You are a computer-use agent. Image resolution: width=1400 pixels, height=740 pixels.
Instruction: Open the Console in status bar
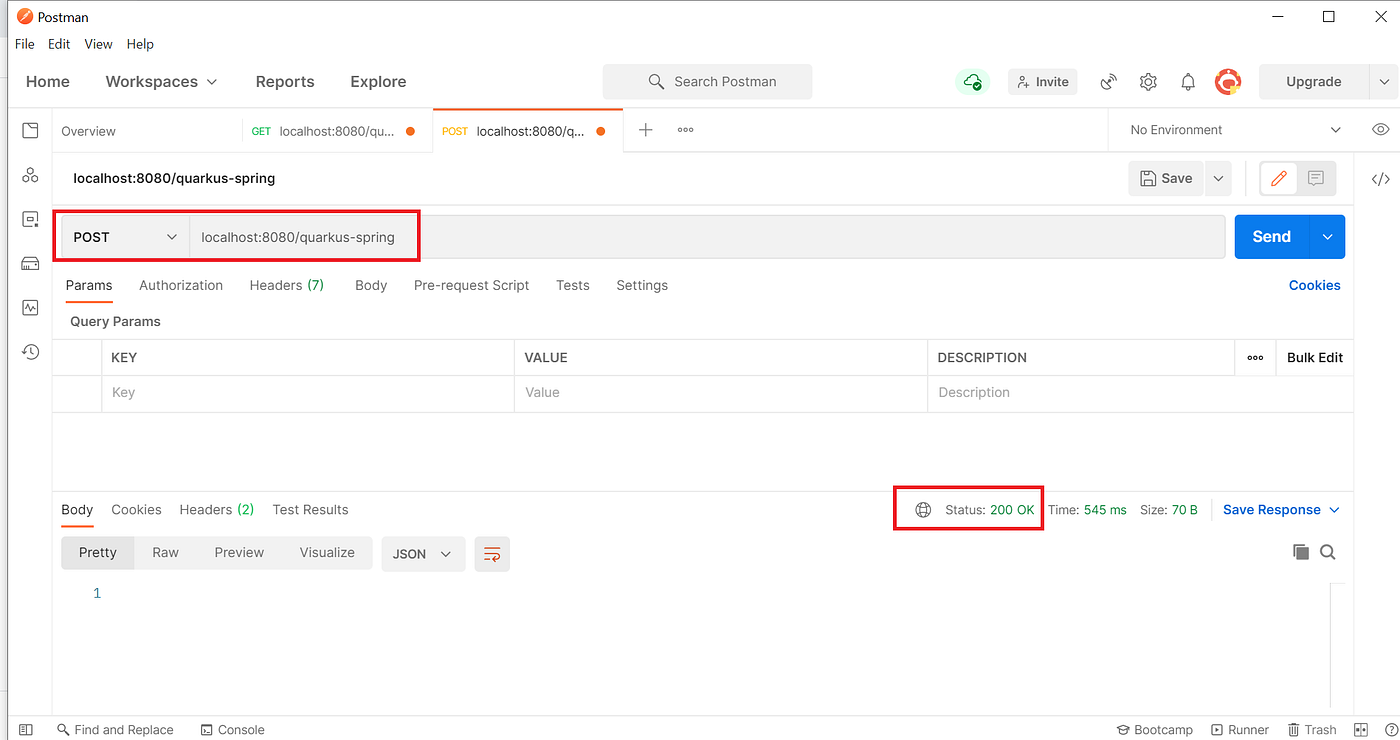click(x=233, y=730)
